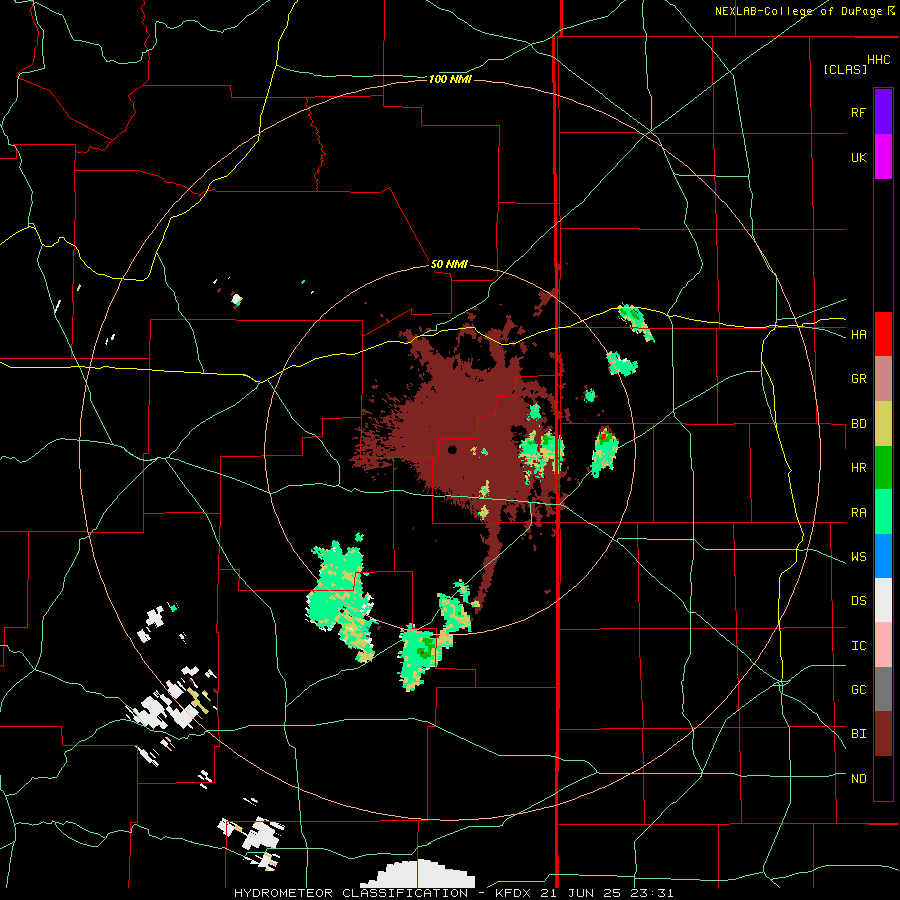Click the ND legend label

coord(858,778)
